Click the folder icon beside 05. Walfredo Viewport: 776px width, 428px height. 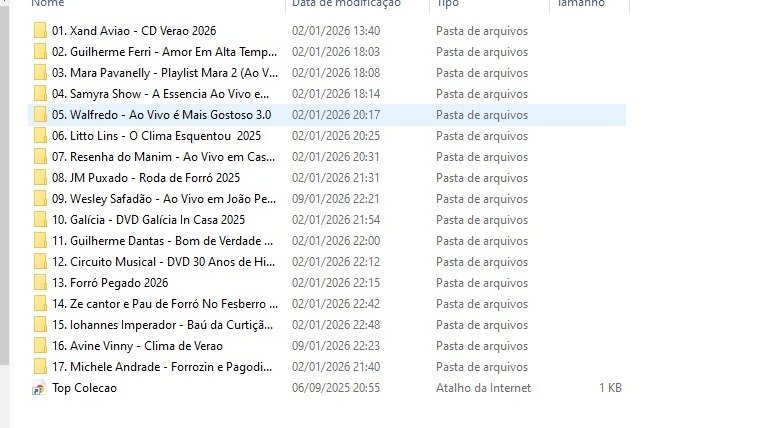(40, 115)
